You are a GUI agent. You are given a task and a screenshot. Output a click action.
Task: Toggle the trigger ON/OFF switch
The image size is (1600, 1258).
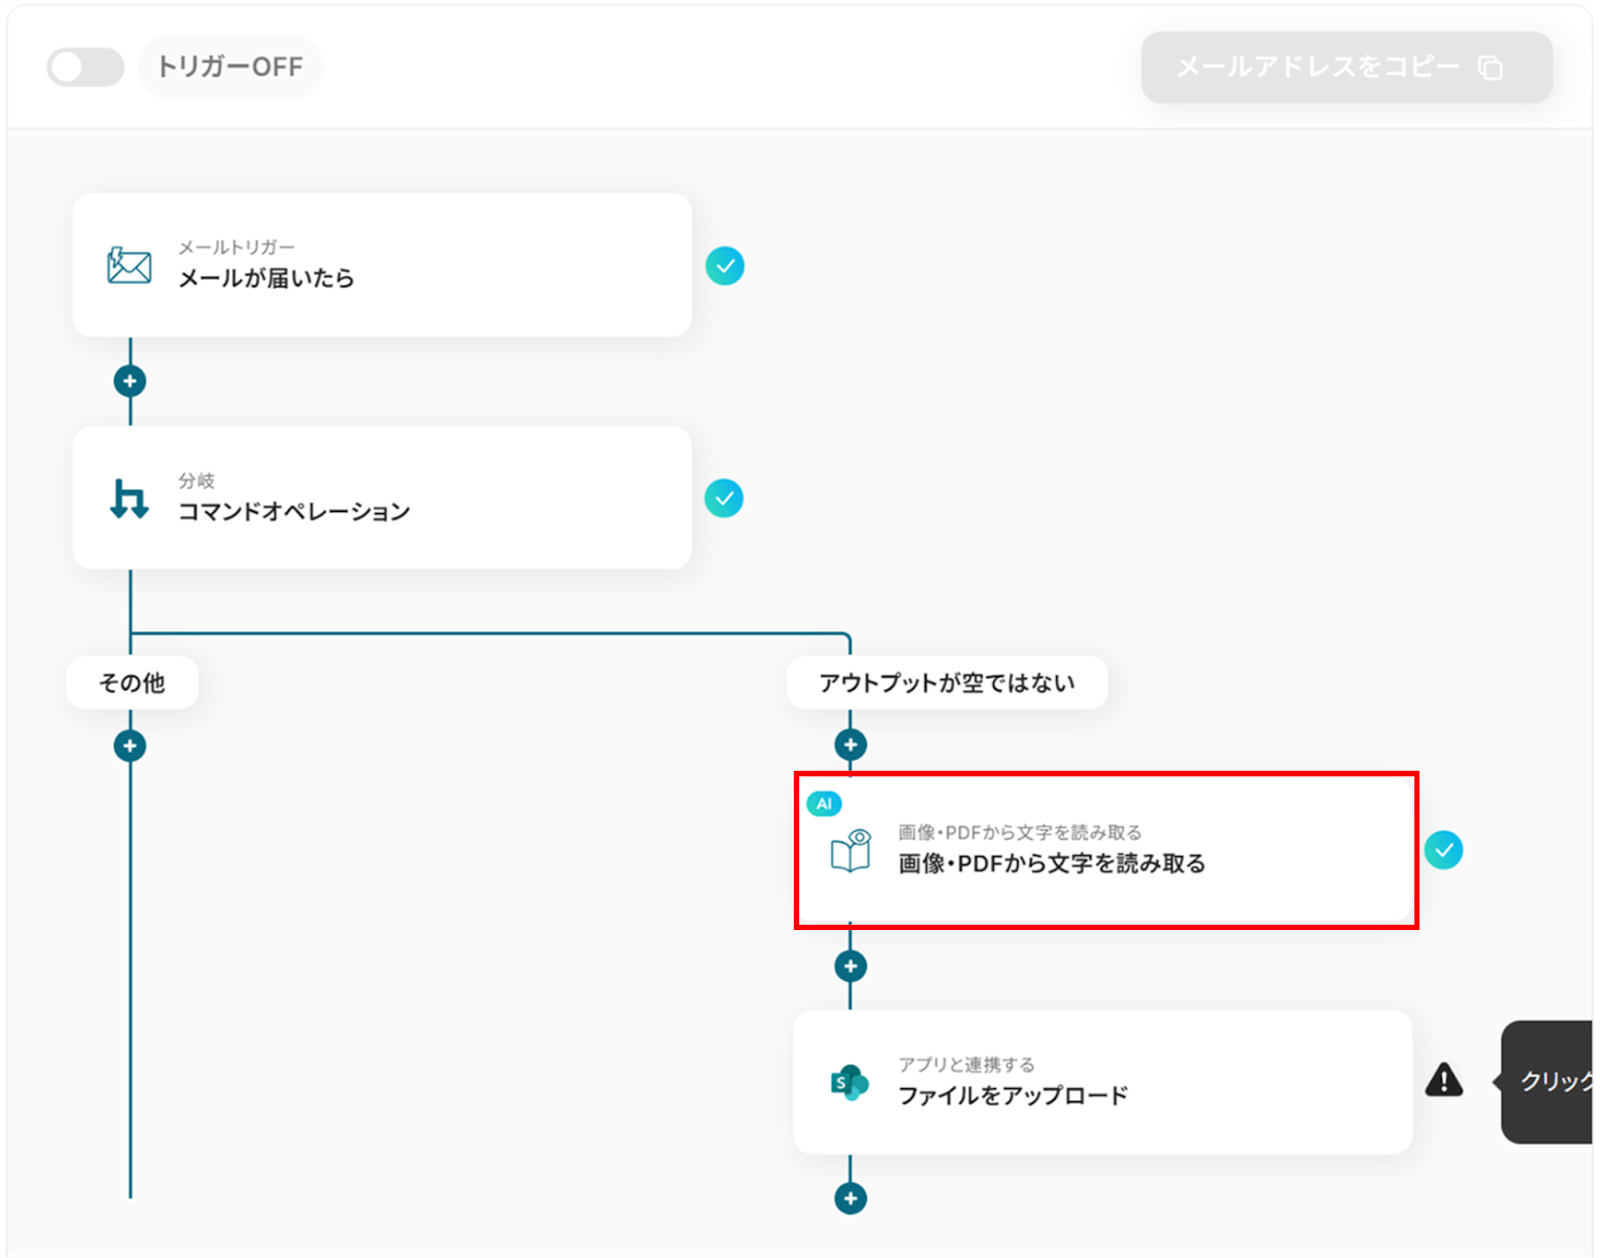click(x=85, y=67)
